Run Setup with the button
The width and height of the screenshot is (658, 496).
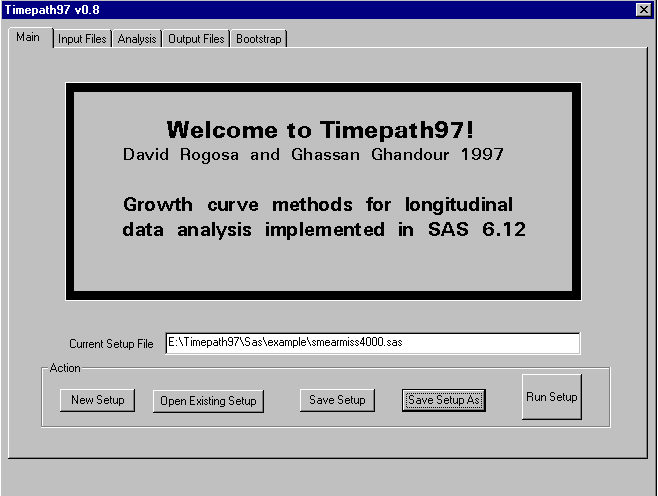[x=551, y=397]
